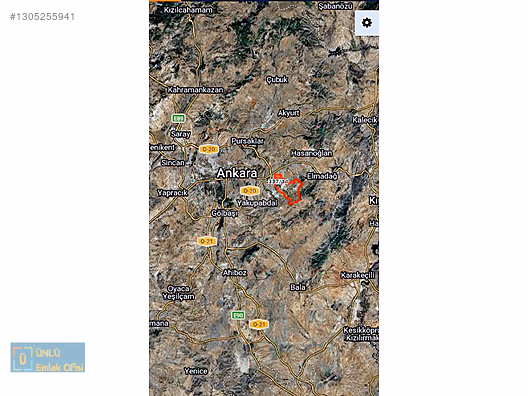
Task: Click the O-20 road shield near Yakupabdal
Action: [x=250, y=191]
